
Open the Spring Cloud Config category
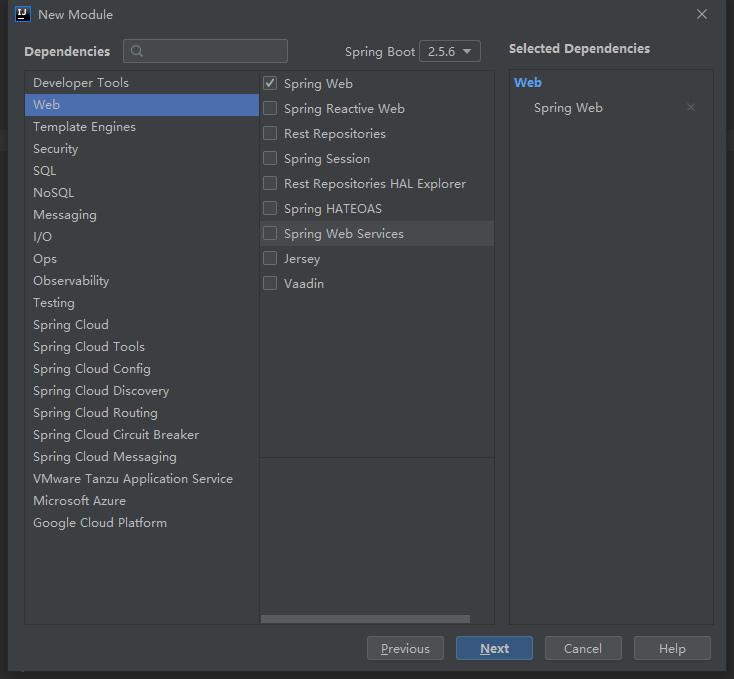(141, 369)
